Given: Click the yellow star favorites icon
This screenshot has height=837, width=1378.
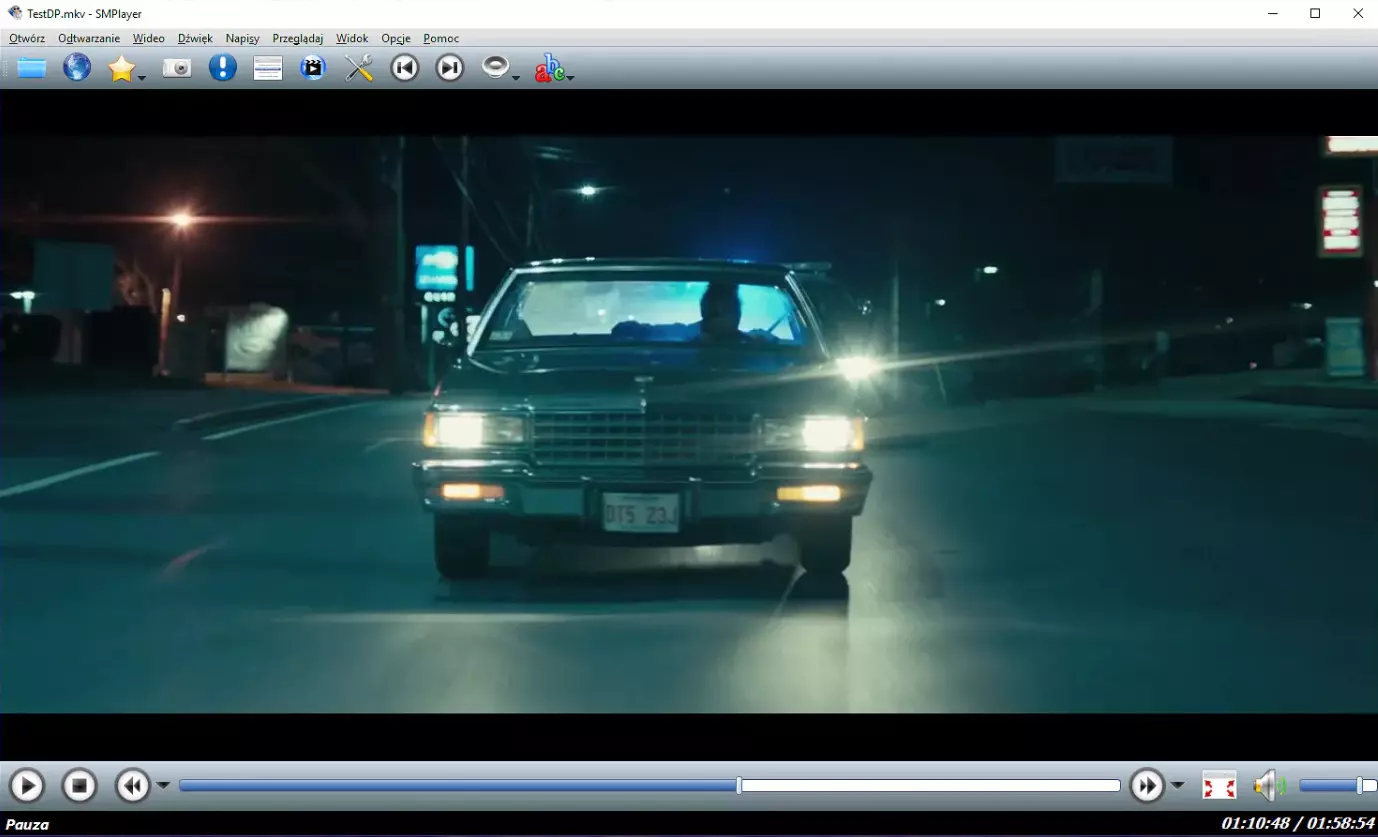Looking at the screenshot, I should [121, 68].
